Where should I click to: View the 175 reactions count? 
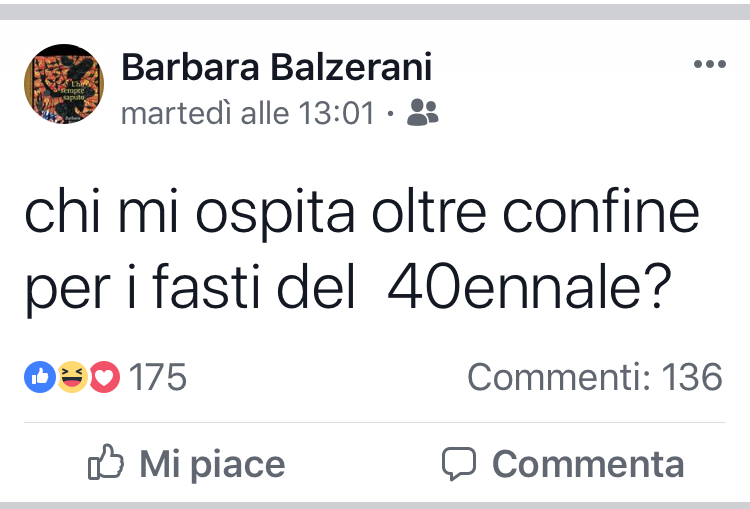click(x=158, y=377)
